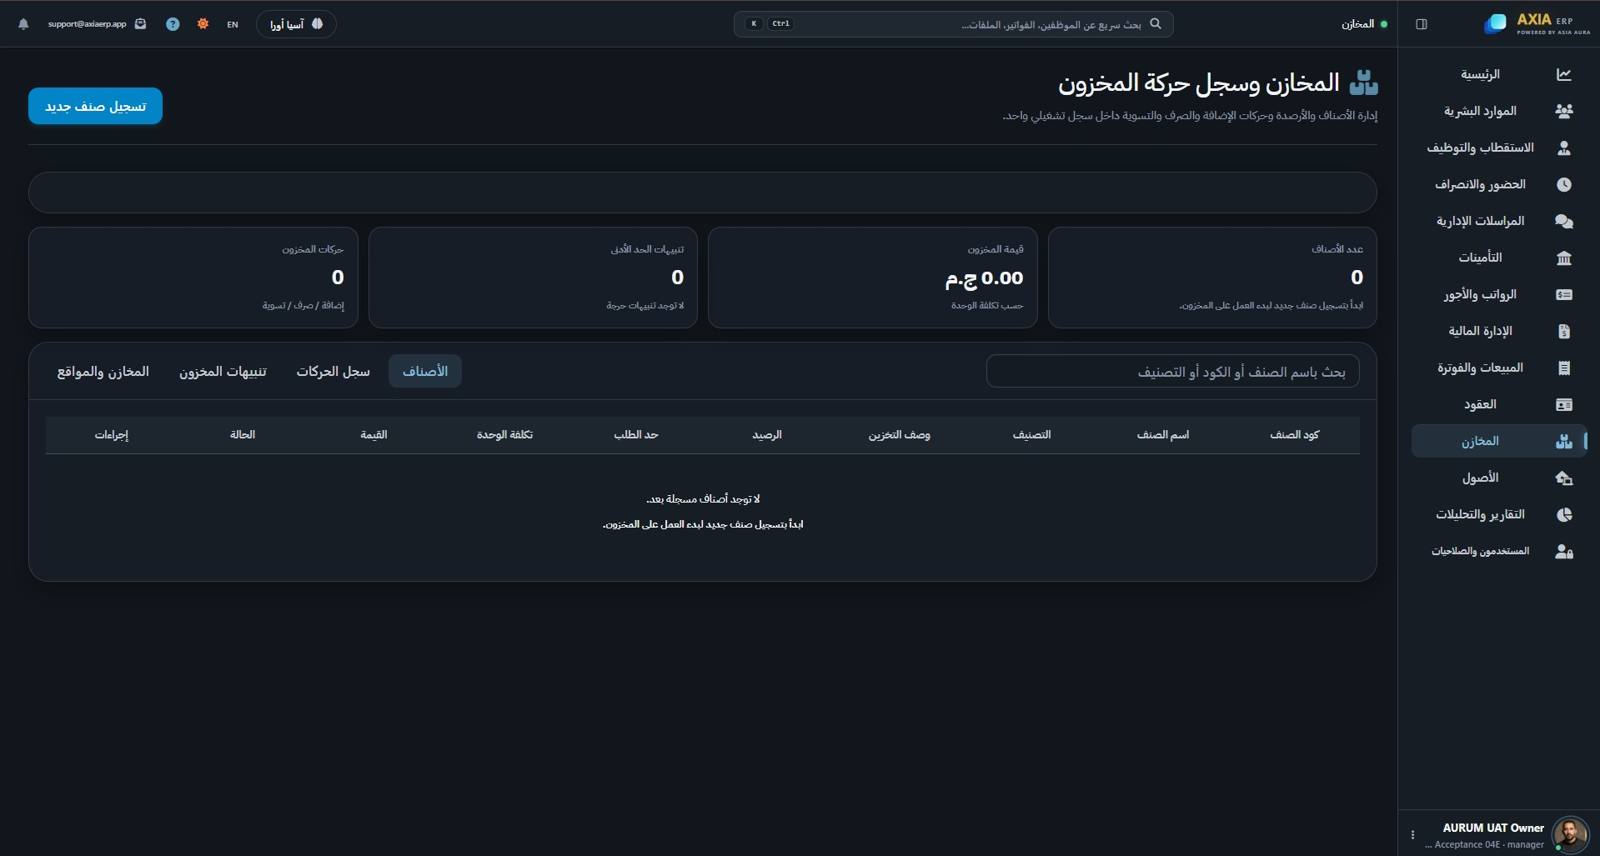Toggle the light/dark theme sun icon
This screenshot has width=1600, height=856.
pyautogui.click(x=203, y=24)
